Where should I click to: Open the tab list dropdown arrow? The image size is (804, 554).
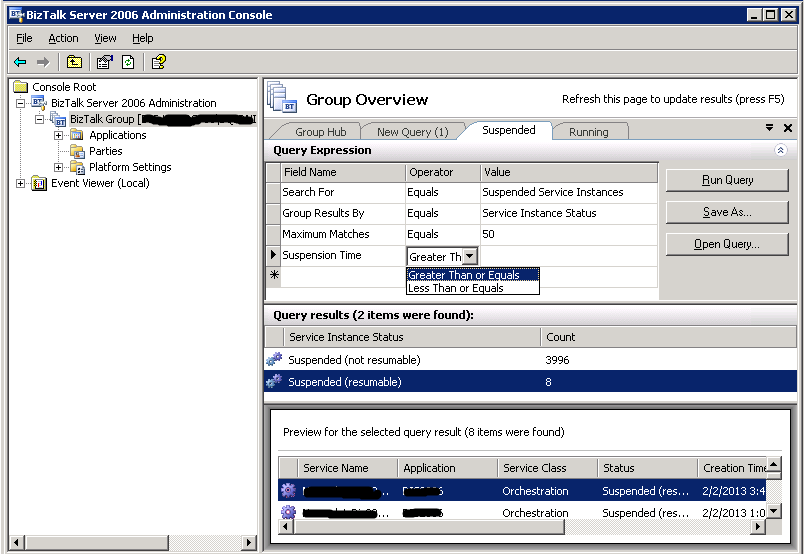[769, 127]
